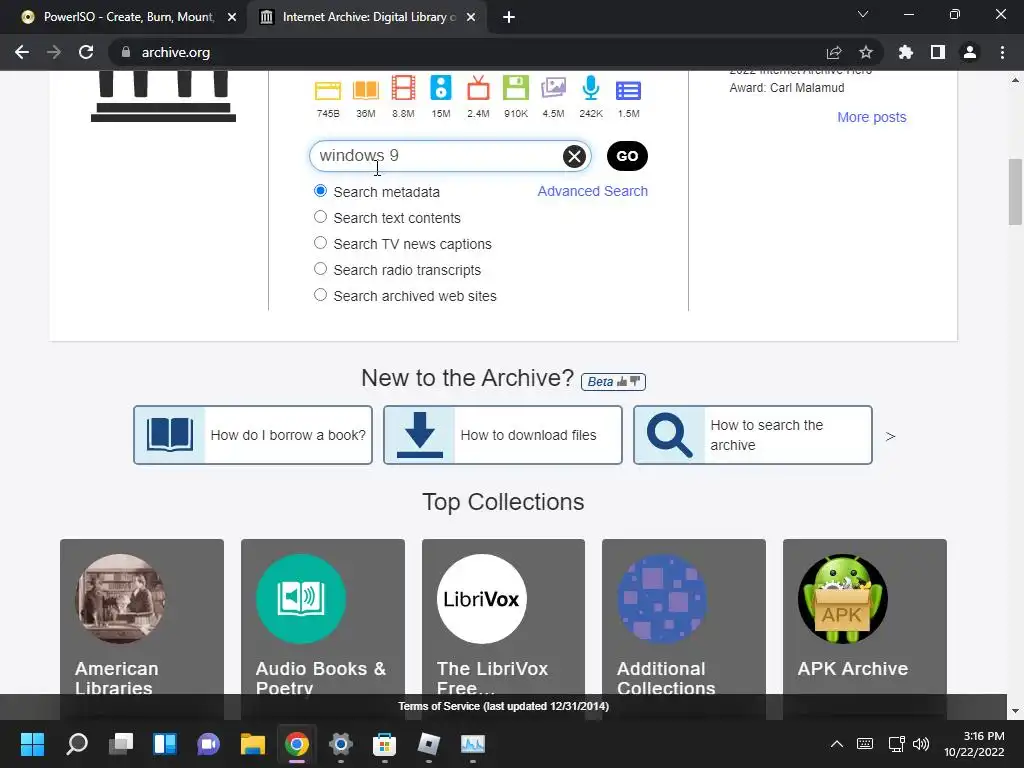Open the Books (36M) media icon

coord(366,90)
